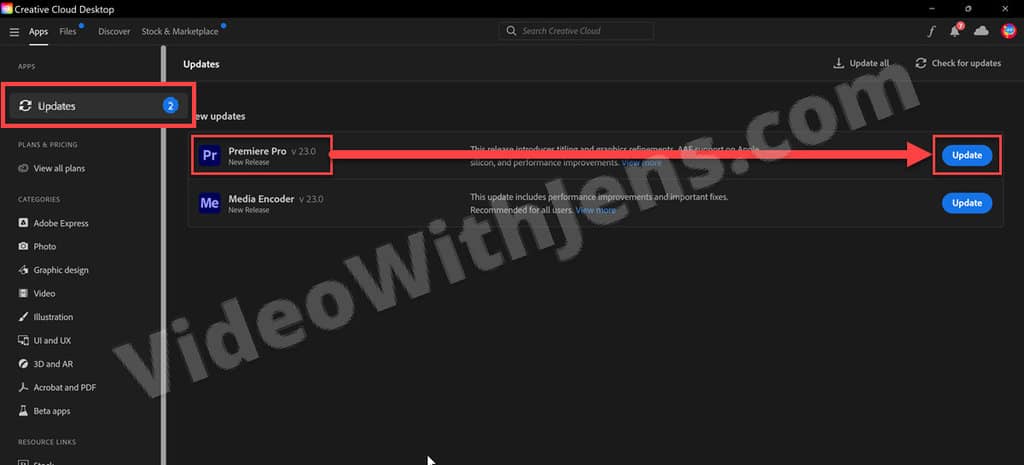The height and width of the screenshot is (465, 1024).
Task: Open Graphic design category
Action: pos(61,270)
